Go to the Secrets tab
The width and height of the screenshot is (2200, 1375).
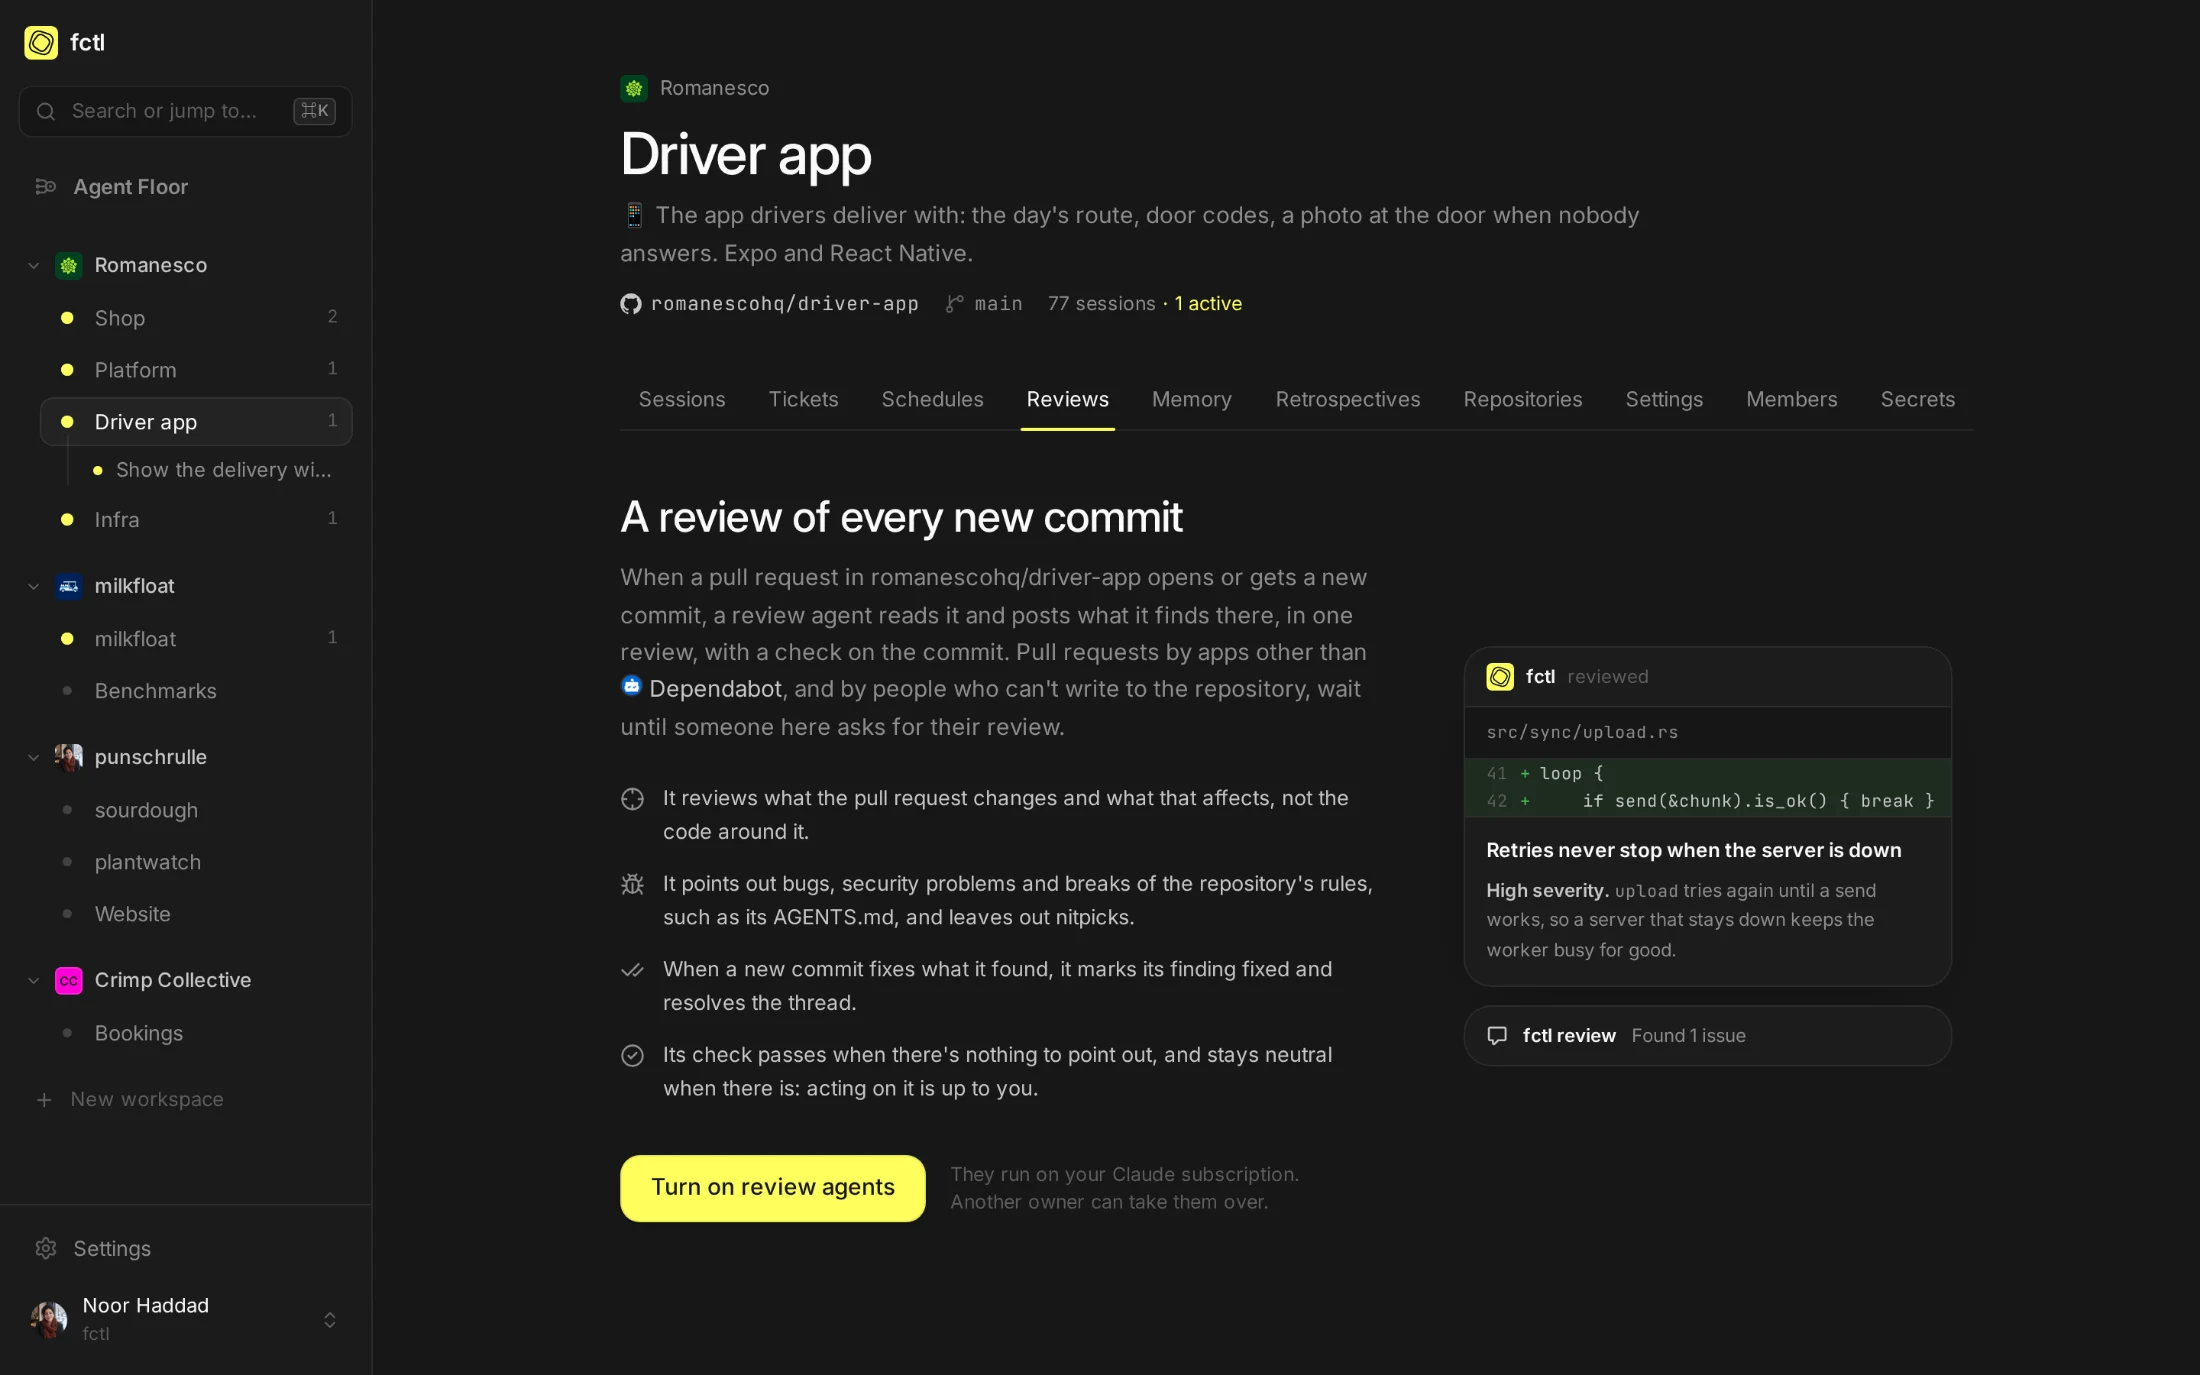coord(1917,400)
